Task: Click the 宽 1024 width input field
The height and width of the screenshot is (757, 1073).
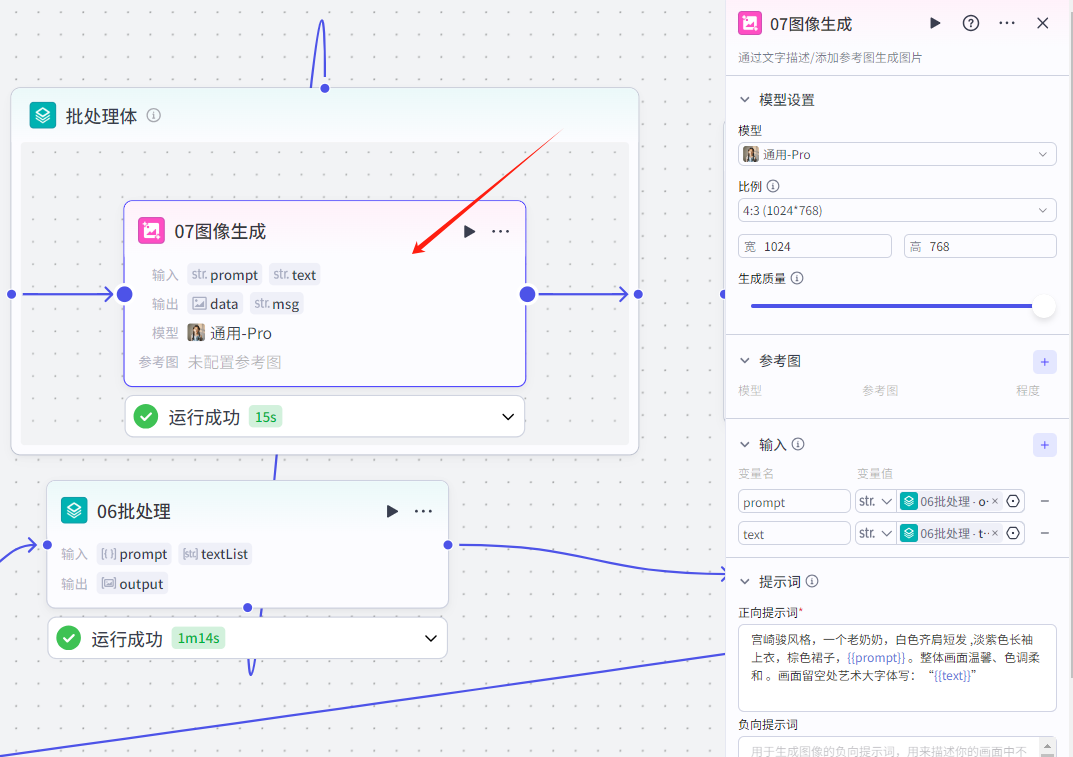Action: (814, 245)
